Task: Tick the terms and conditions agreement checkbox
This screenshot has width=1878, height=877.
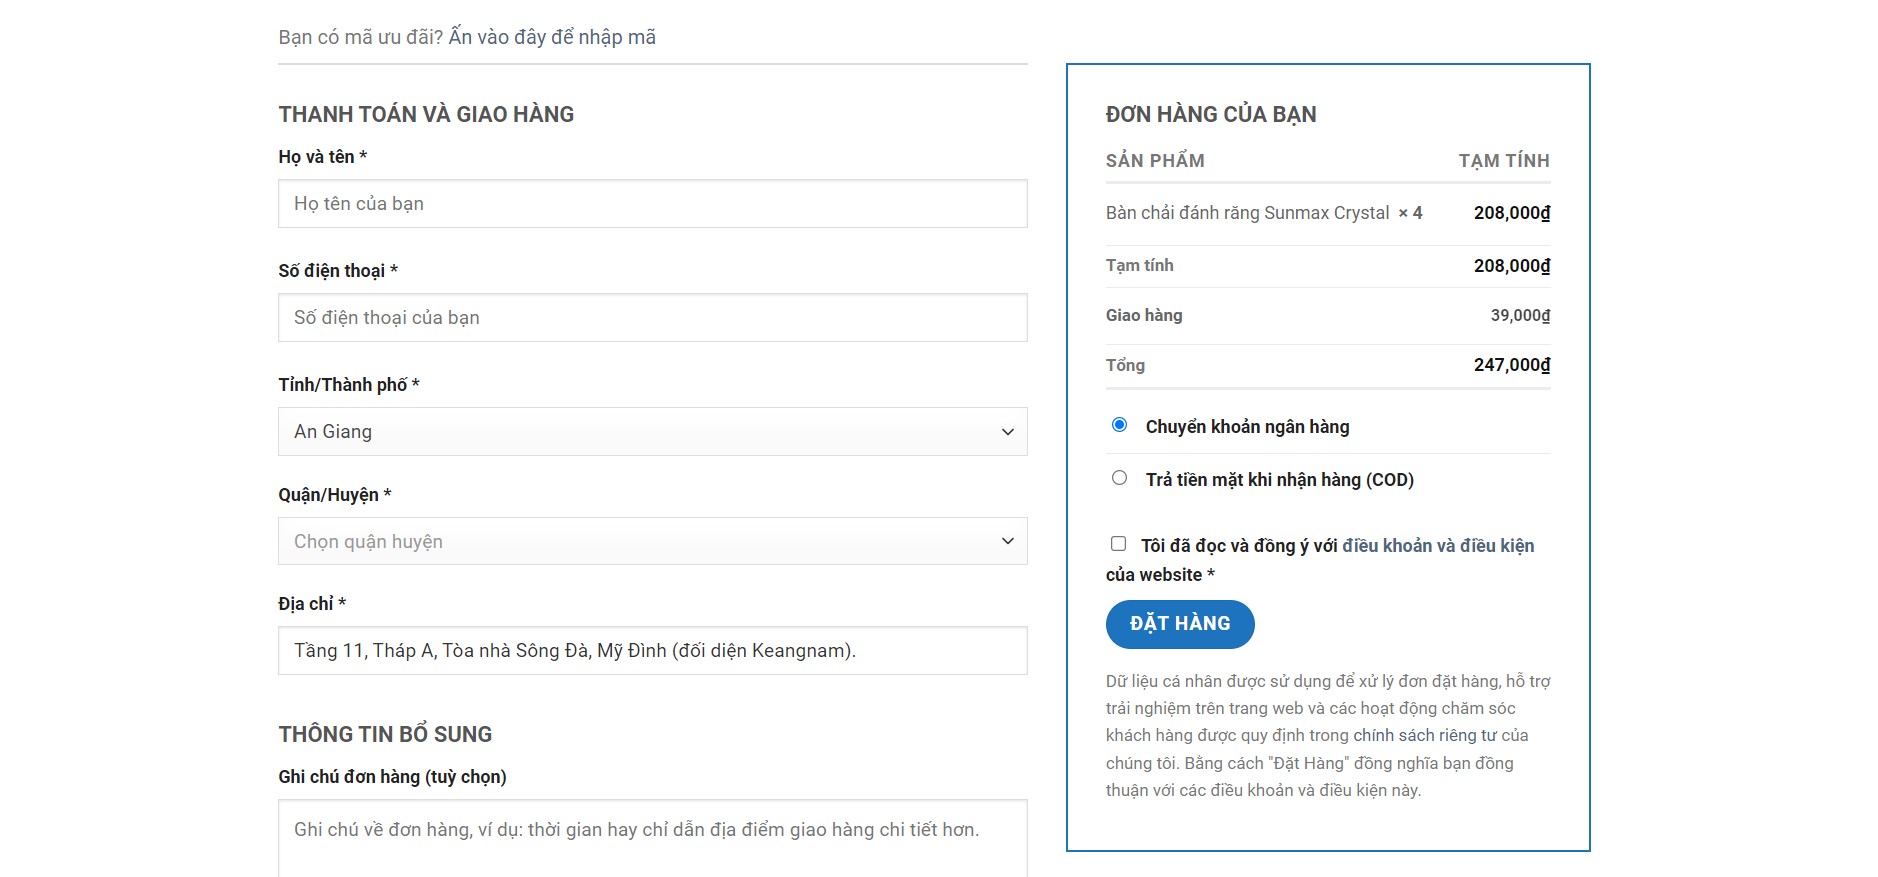Action: [x=1118, y=544]
